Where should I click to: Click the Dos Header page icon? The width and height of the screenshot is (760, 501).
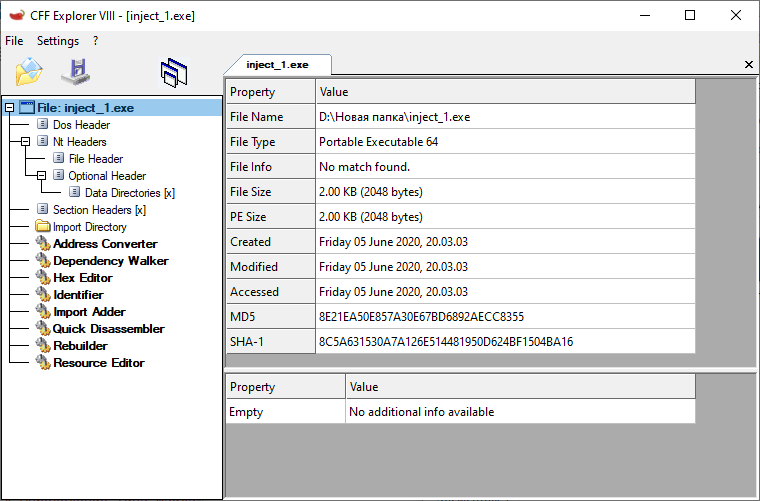click(x=43, y=124)
